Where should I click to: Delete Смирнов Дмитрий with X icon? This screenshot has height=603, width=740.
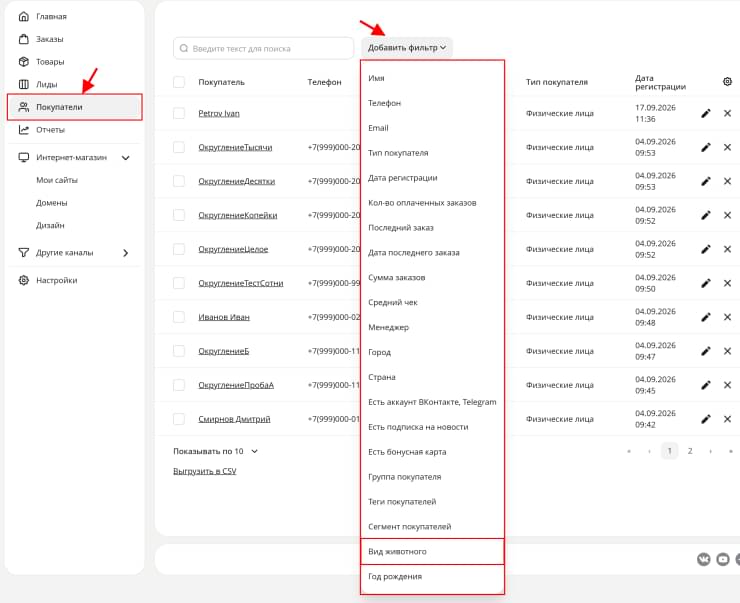[727, 419]
